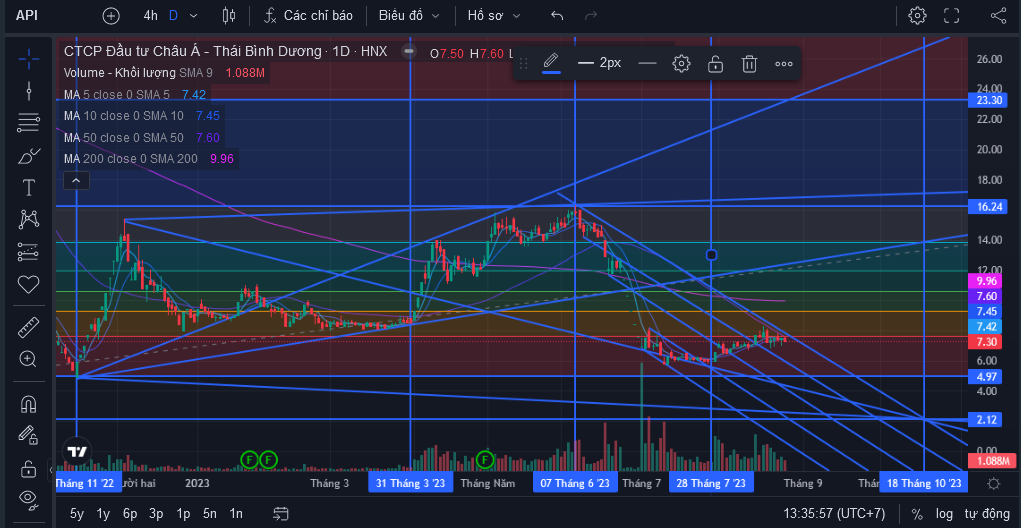Select the 5n date range
The width and height of the screenshot is (1021, 528).
click(209, 514)
